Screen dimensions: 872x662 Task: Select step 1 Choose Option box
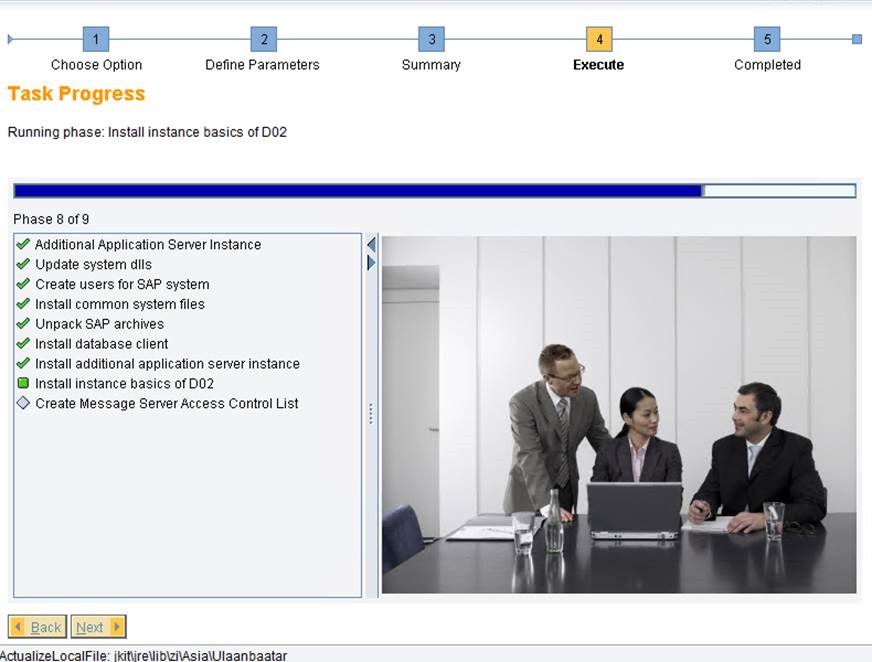(96, 39)
